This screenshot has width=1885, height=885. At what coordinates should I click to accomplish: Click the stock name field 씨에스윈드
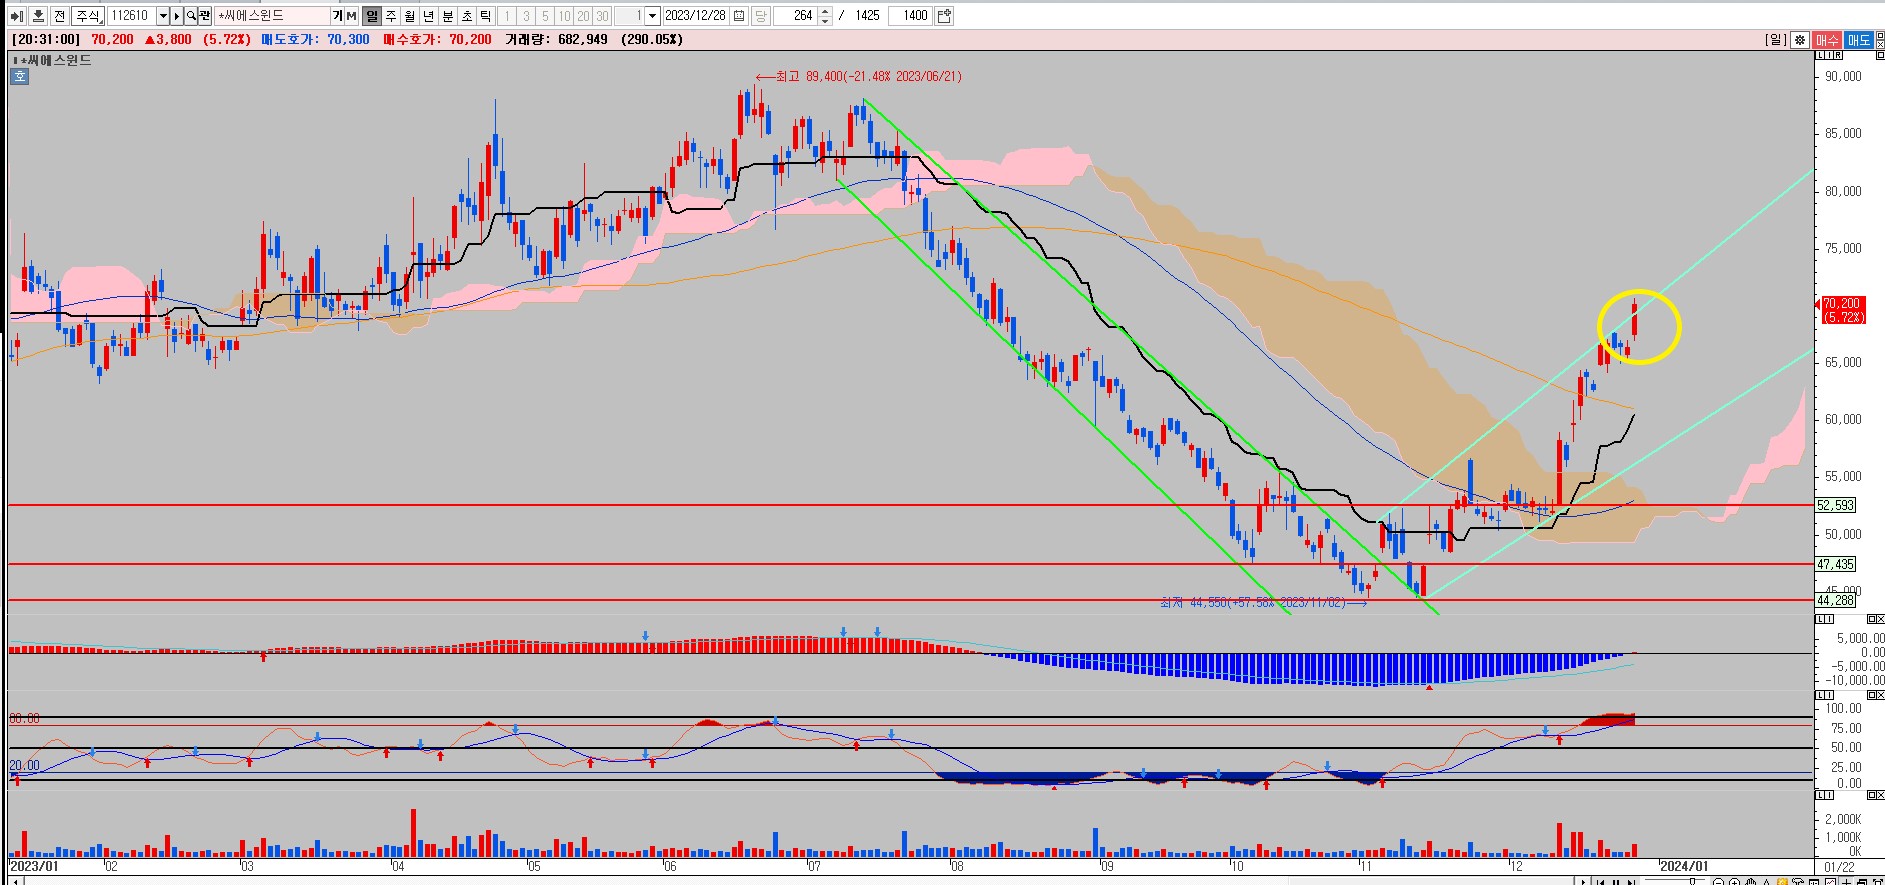(272, 16)
